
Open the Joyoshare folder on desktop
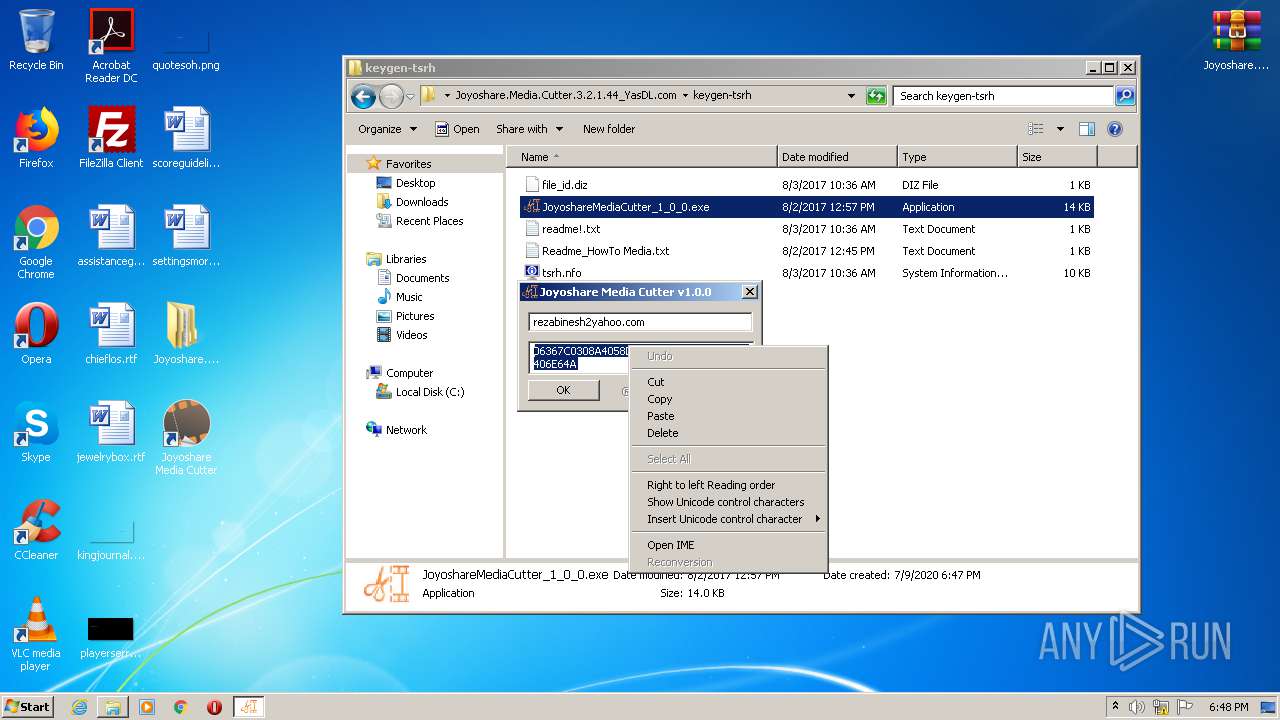186,334
